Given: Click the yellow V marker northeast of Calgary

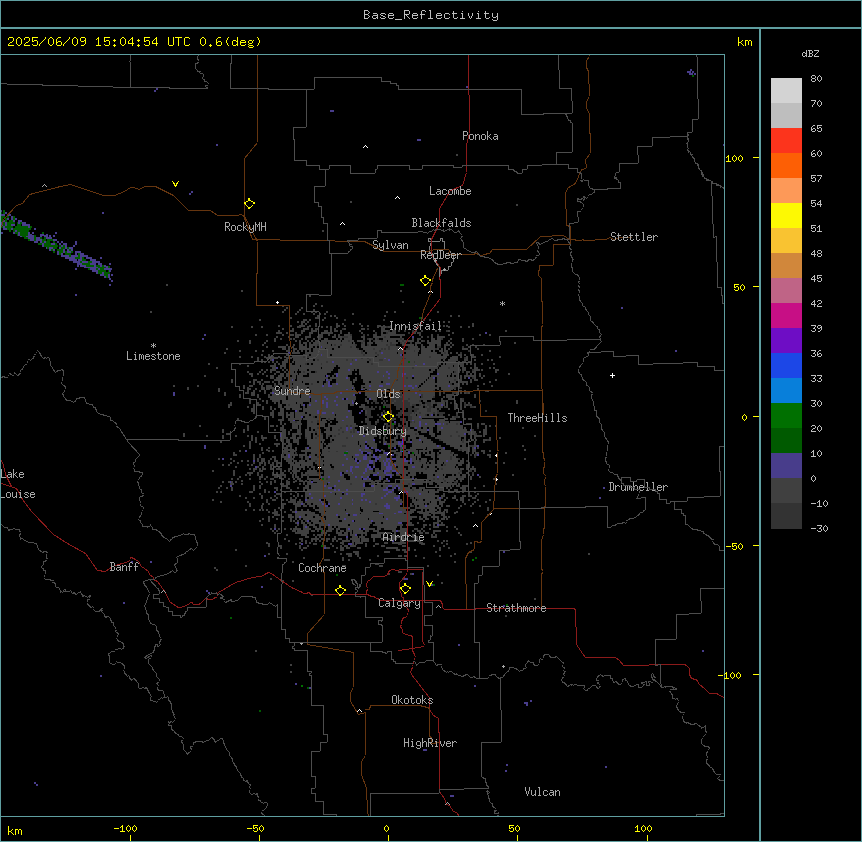Looking at the screenshot, I should (x=429, y=584).
